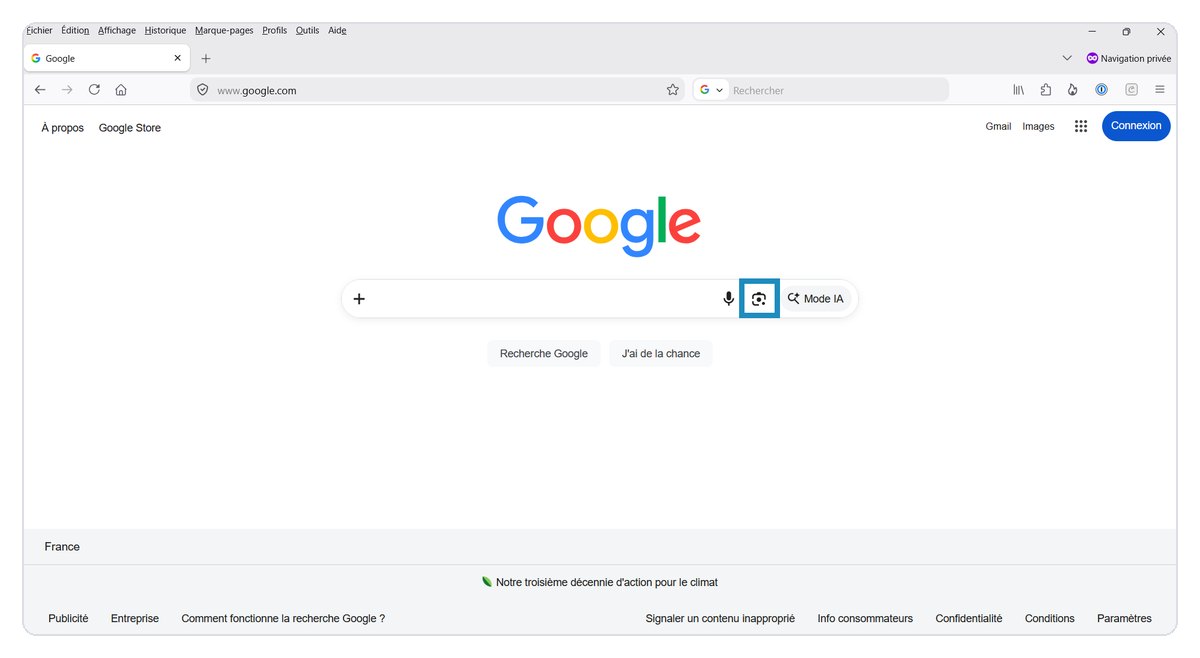
Task: Click the Recherche Google button
Action: (x=544, y=353)
